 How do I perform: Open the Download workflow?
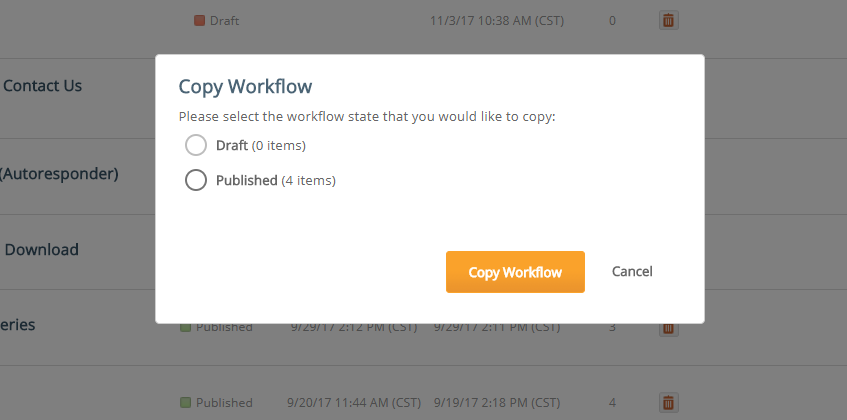[x=41, y=249]
